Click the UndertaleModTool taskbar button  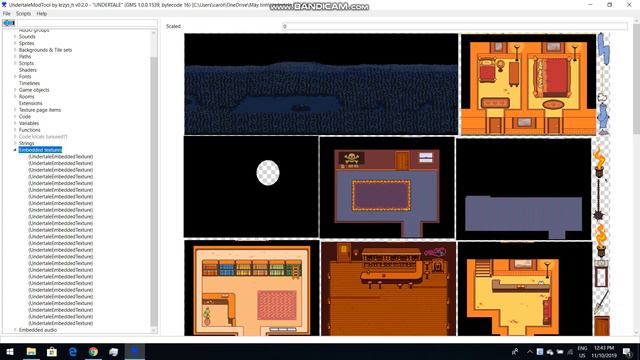pos(134,352)
